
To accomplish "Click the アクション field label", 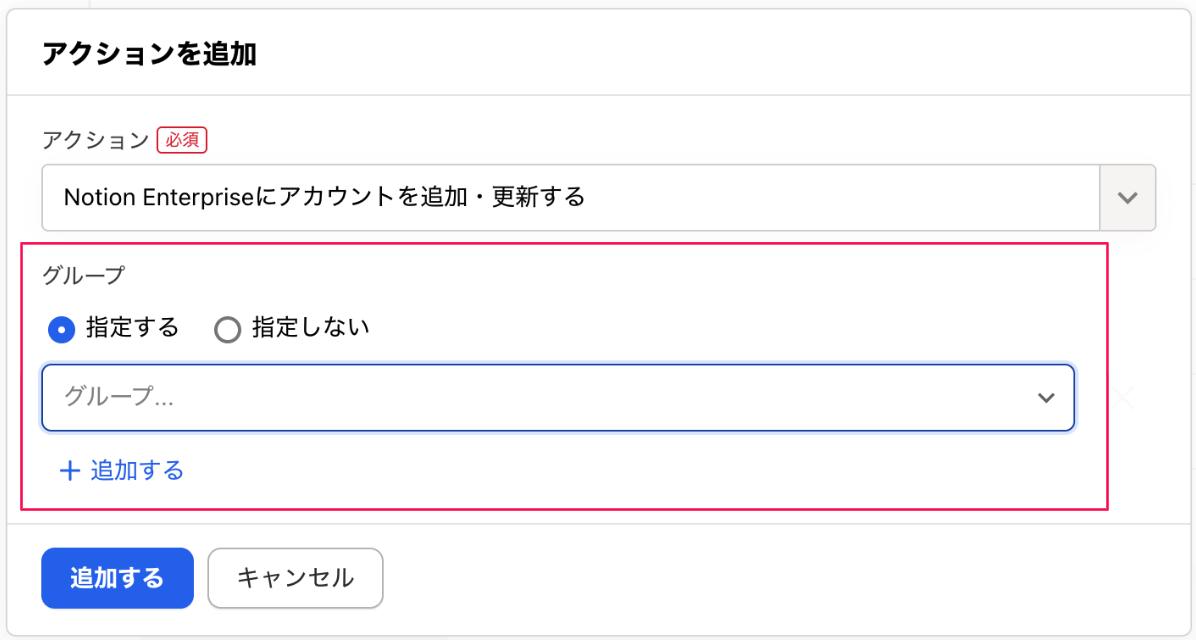I will pyautogui.click(x=95, y=141).
